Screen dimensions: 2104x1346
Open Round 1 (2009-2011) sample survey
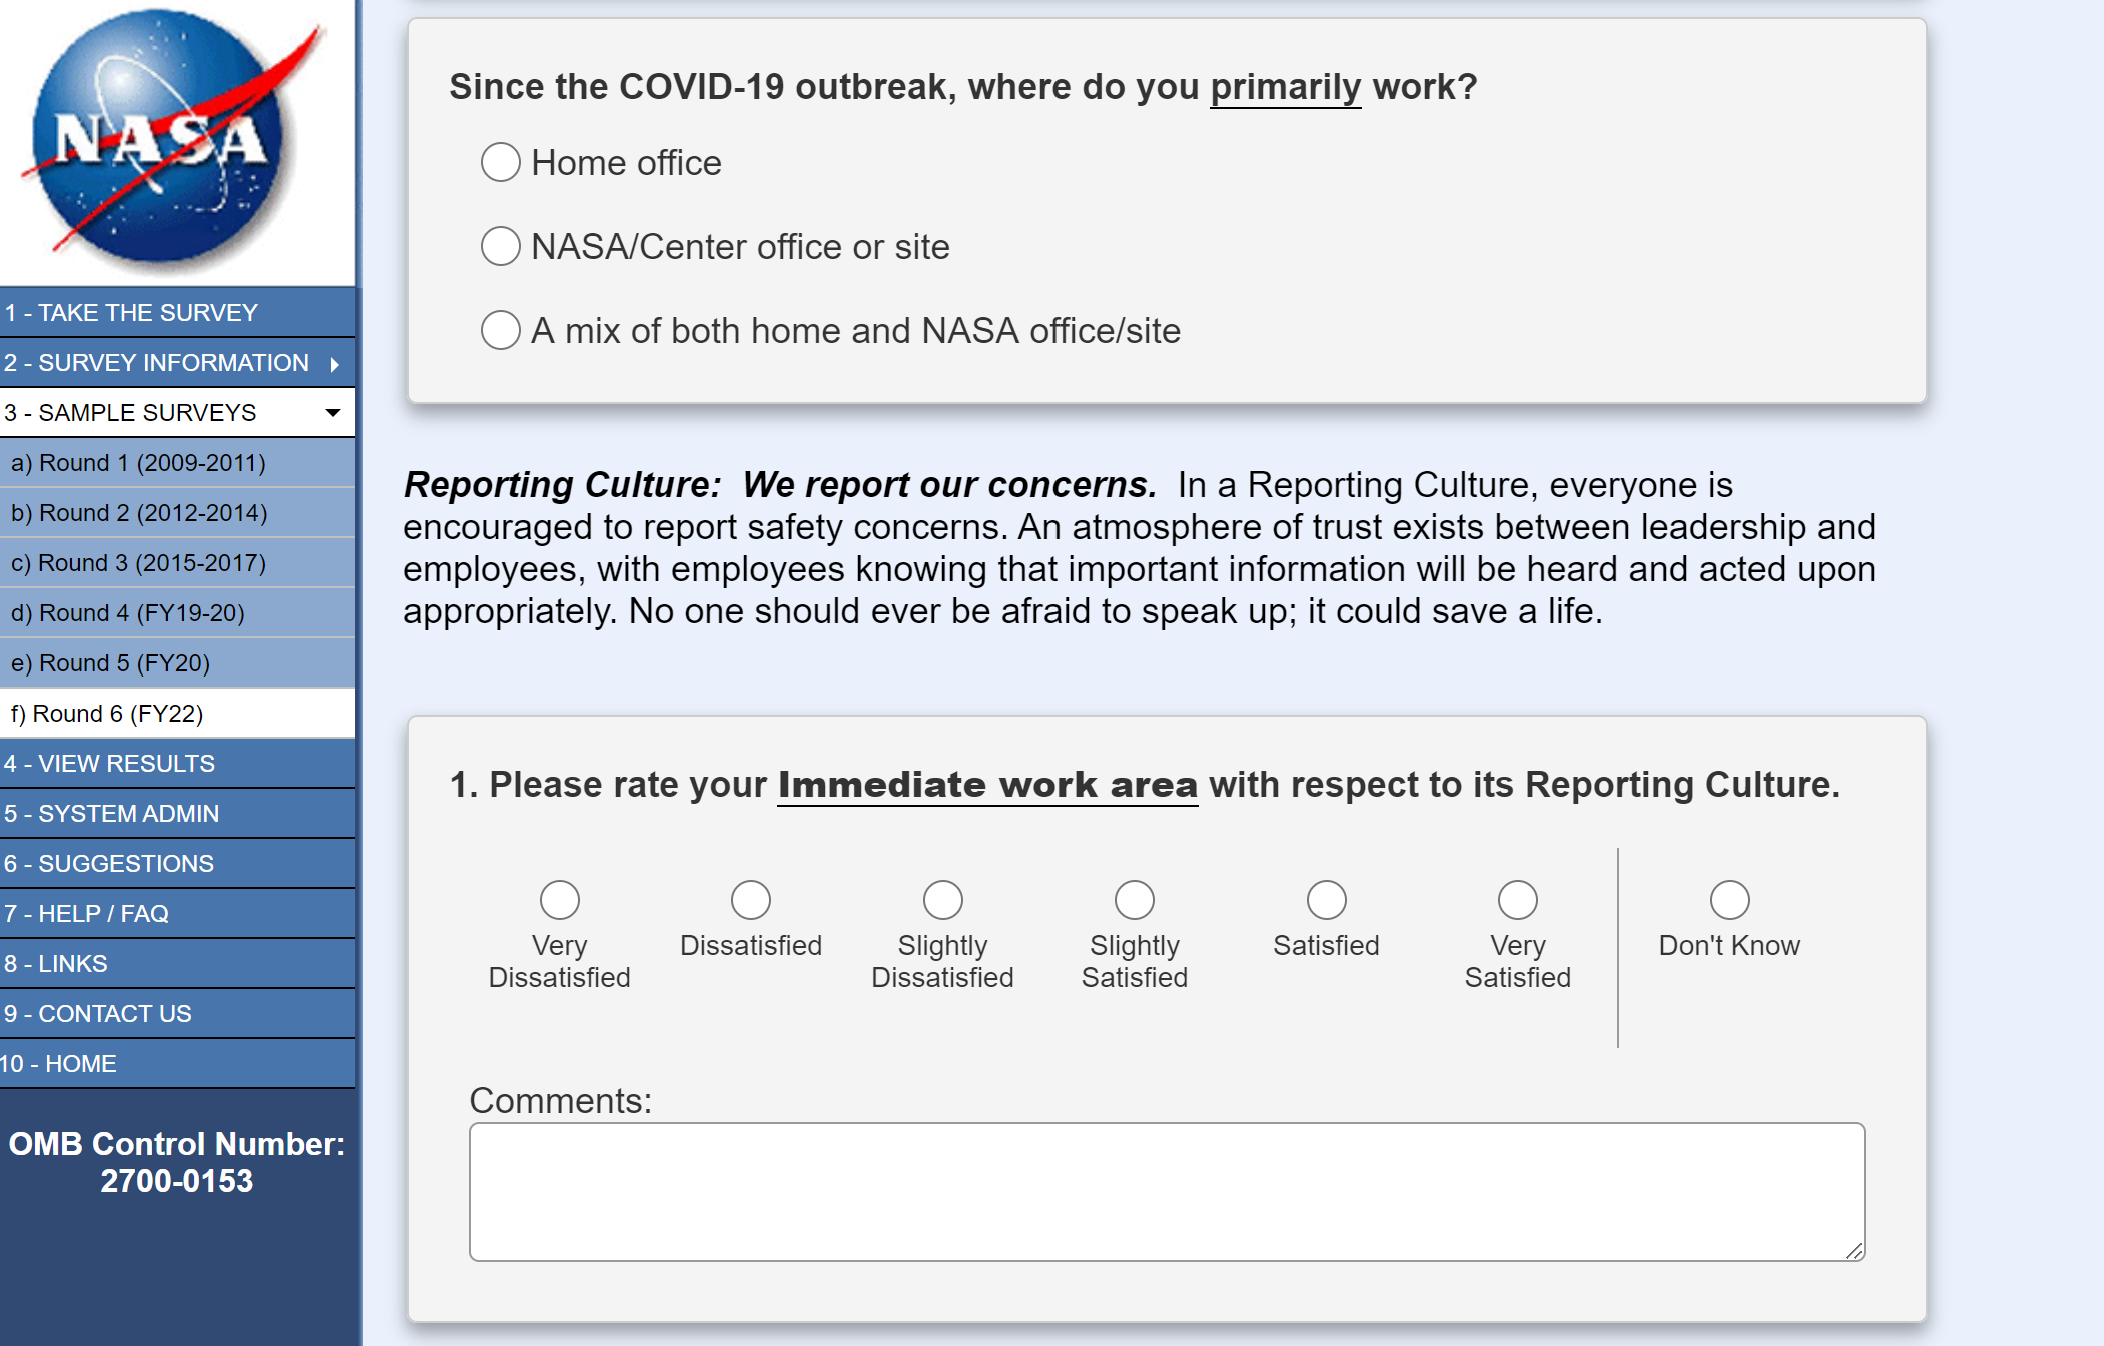coord(138,463)
